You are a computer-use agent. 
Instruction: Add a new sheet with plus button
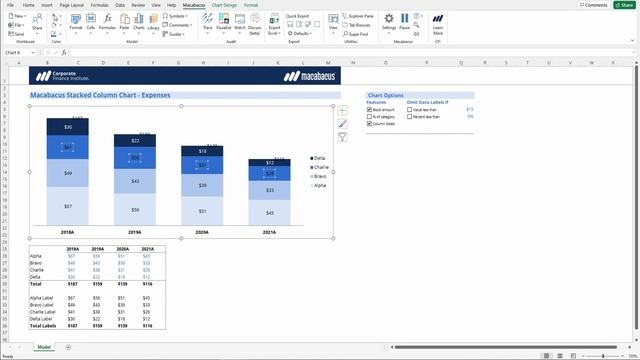click(x=68, y=347)
